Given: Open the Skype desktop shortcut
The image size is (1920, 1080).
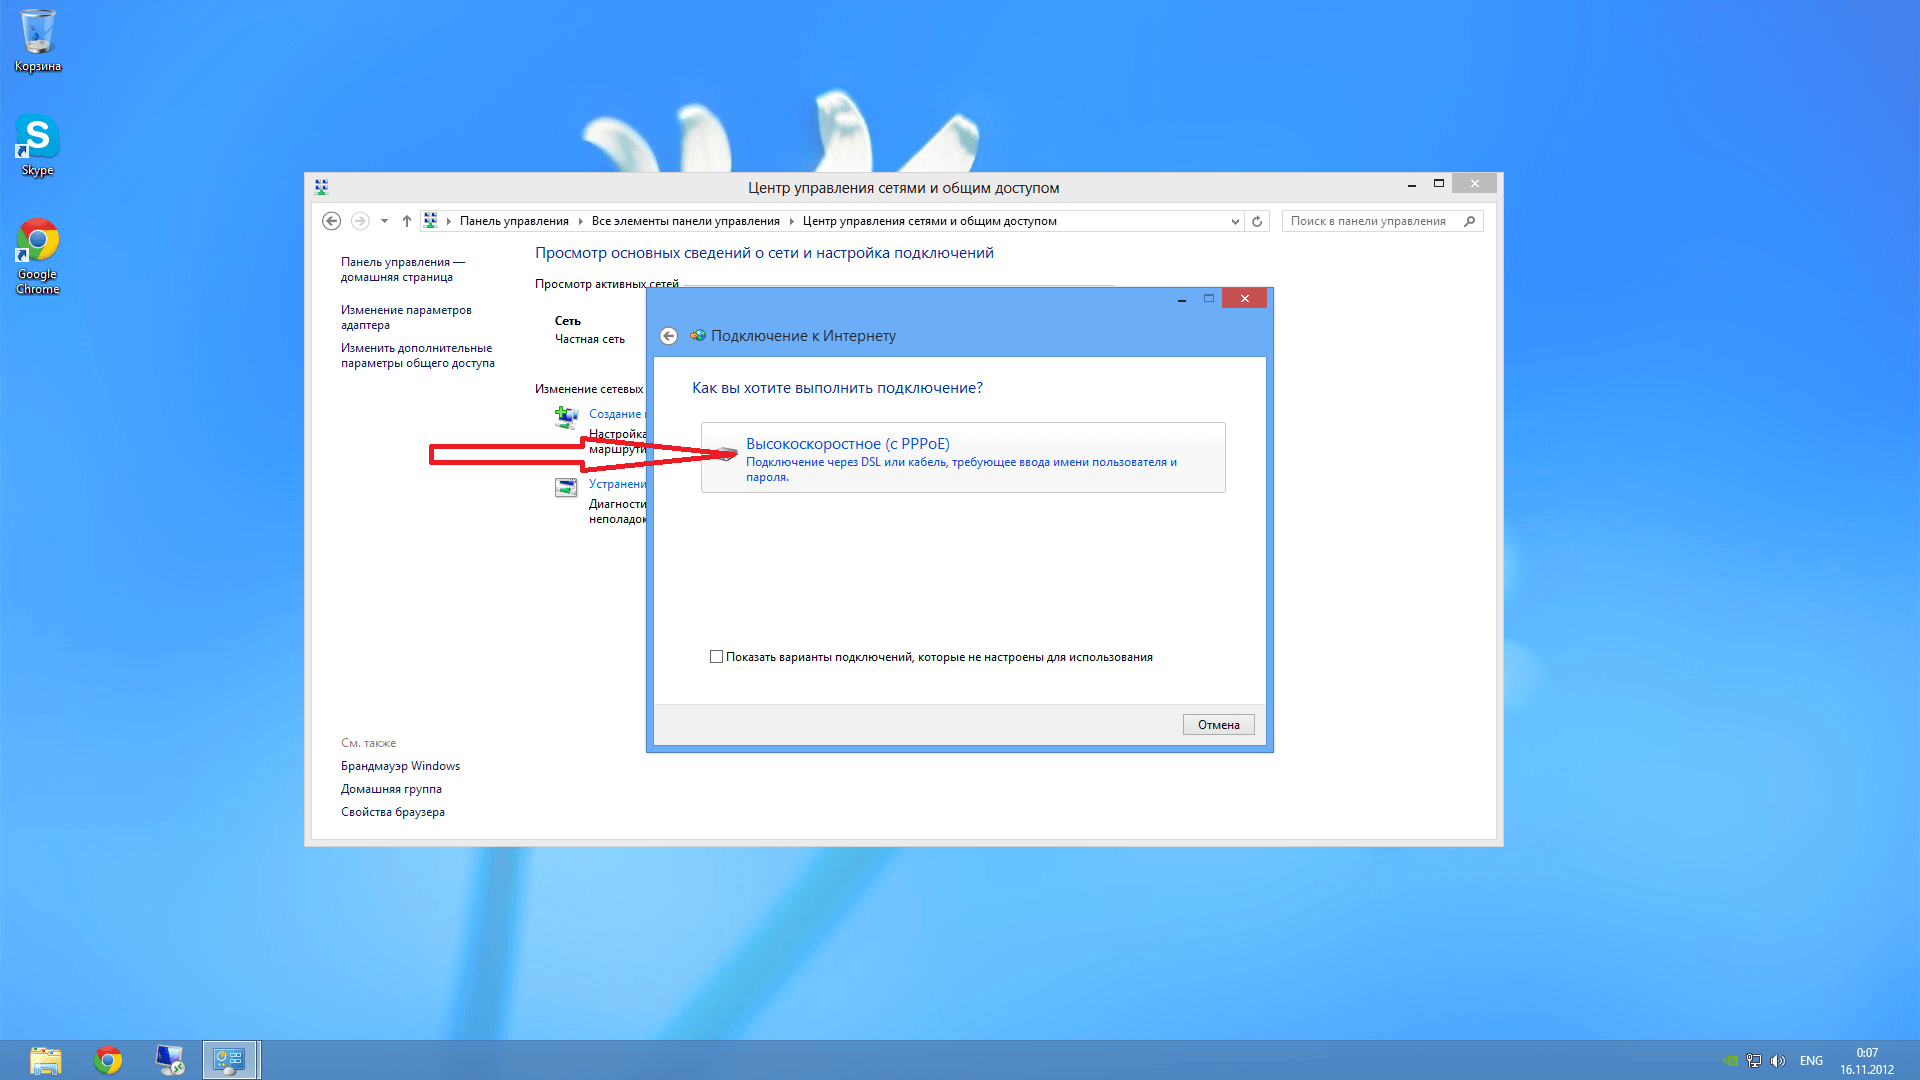Looking at the screenshot, I should (38, 146).
